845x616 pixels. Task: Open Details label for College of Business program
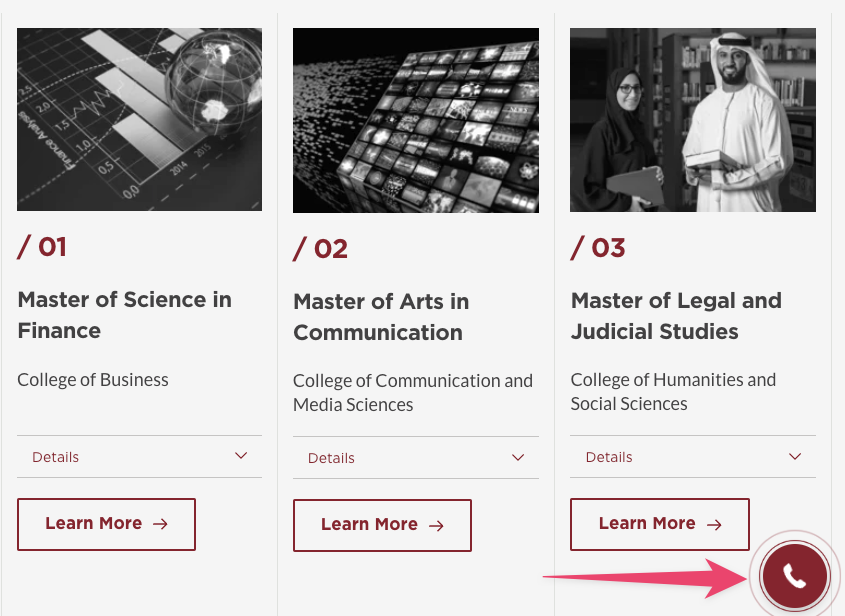(x=56, y=457)
